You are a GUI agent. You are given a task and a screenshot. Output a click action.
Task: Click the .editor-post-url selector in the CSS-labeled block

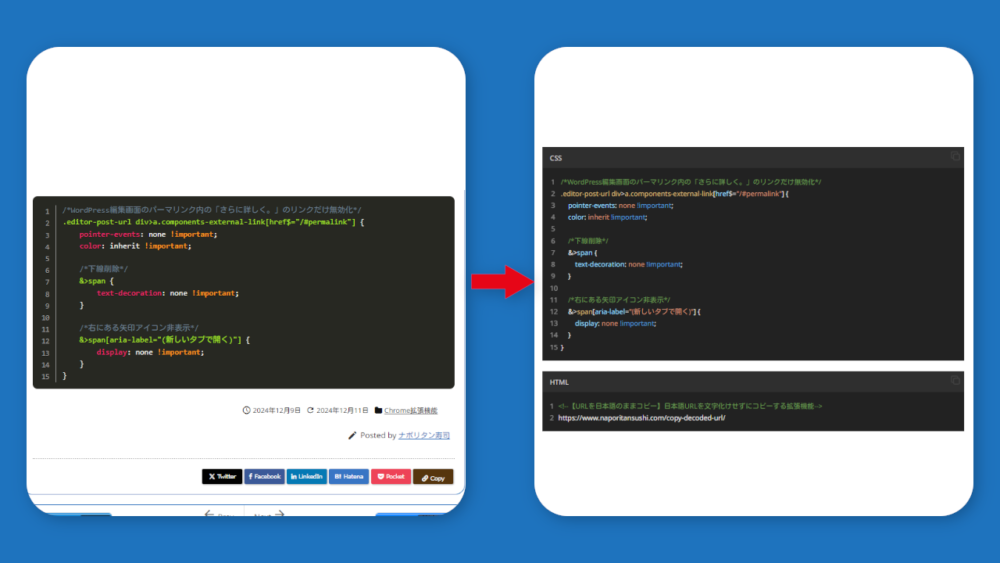click(x=675, y=194)
